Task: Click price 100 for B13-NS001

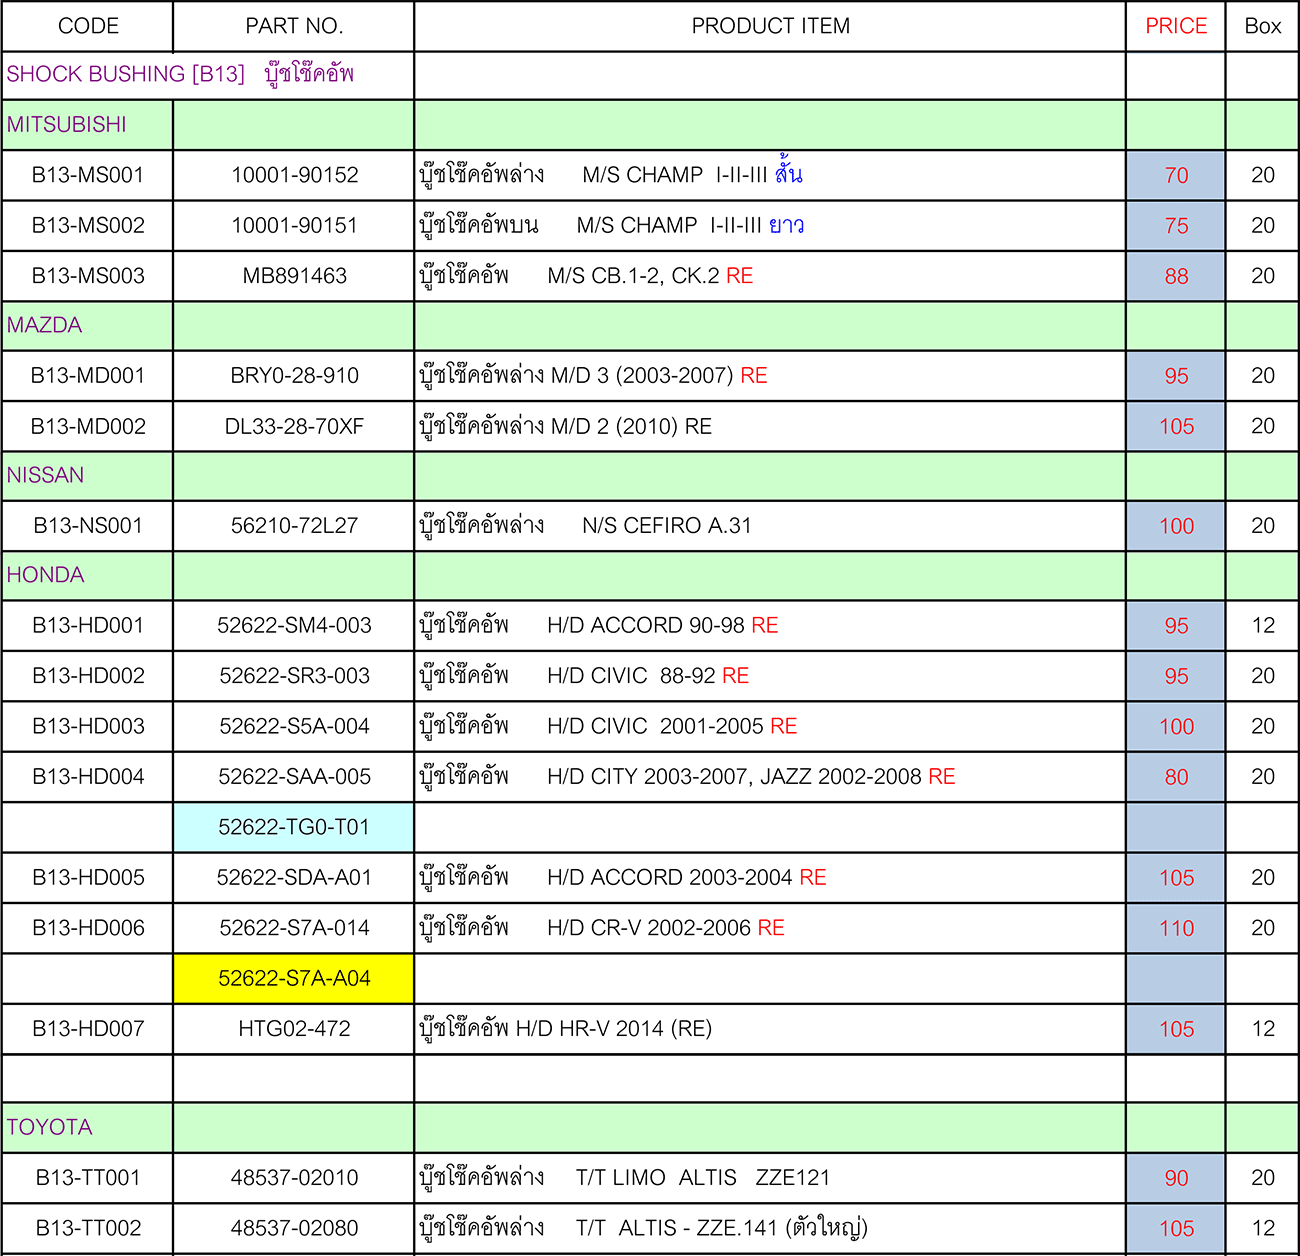Action: [x=1176, y=525]
